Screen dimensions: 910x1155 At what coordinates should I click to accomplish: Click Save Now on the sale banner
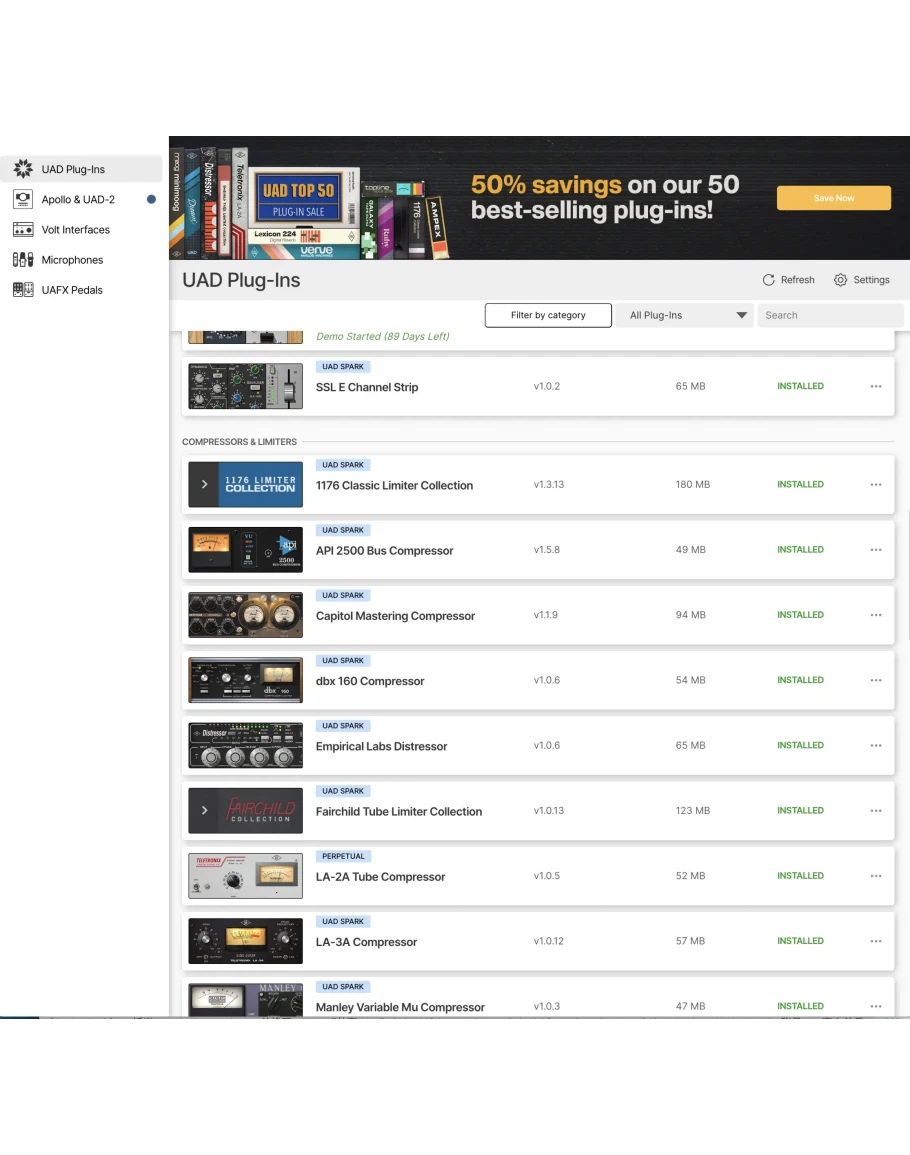[833, 197]
